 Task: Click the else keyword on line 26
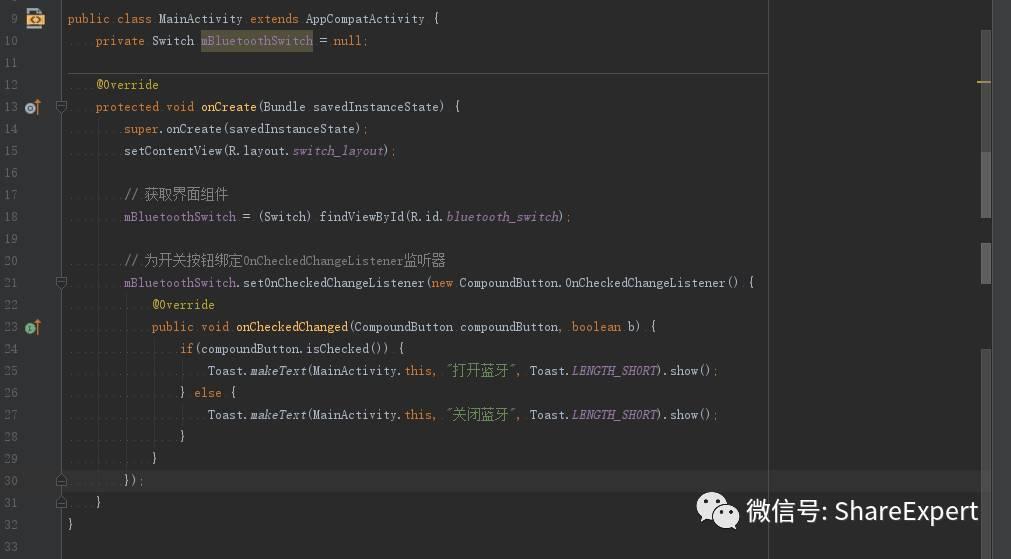(208, 393)
